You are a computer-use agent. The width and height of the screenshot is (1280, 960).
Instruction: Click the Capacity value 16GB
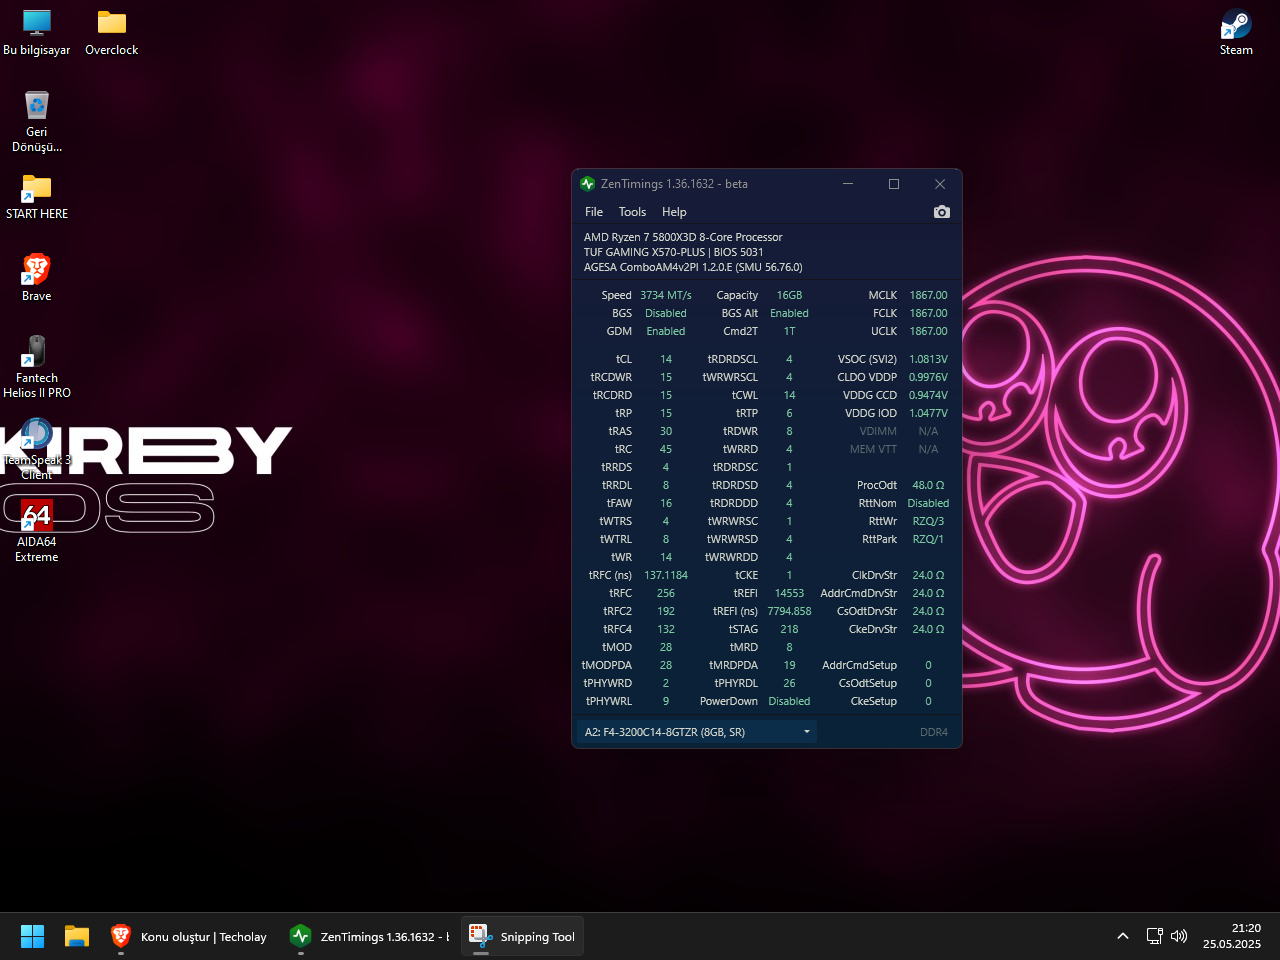coord(789,295)
